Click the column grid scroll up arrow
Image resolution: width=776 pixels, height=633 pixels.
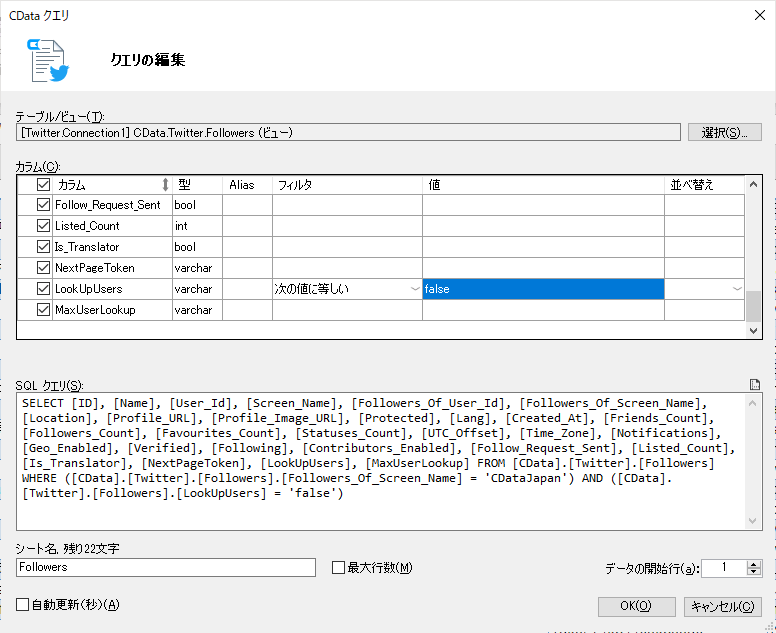pos(753,184)
